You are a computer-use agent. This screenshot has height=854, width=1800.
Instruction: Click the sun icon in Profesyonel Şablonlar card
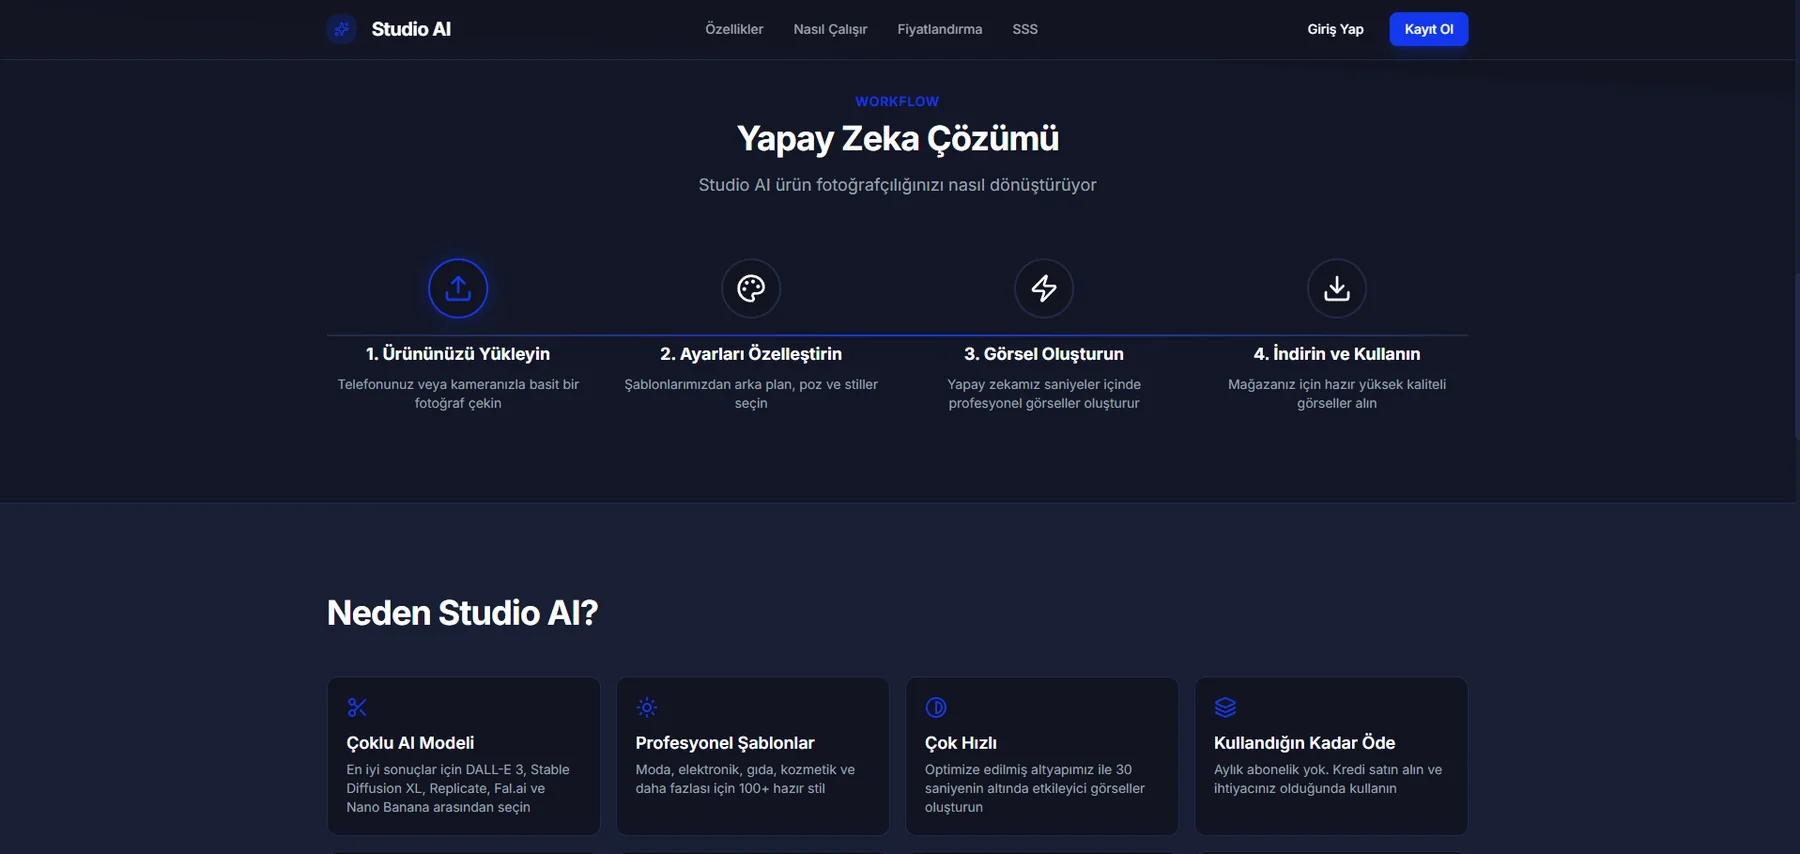point(647,707)
